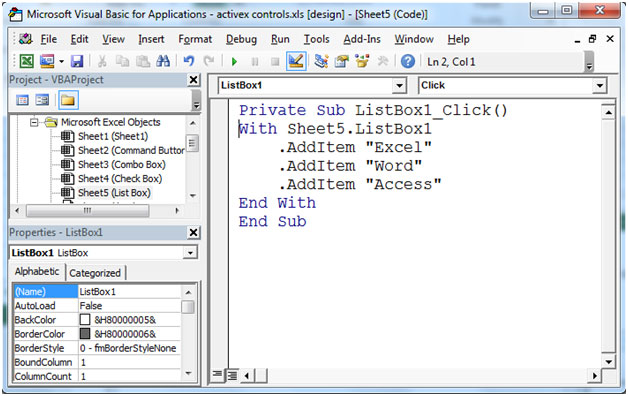Open the Format menu
The image size is (628, 396).
[x=195, y=39]
